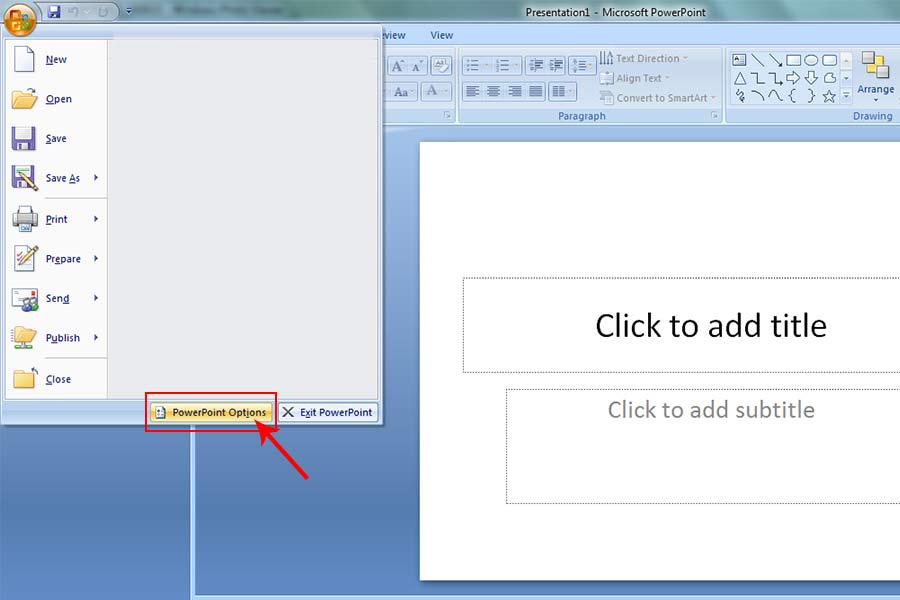Click Increase List Level indent icon

coord(556,65)
